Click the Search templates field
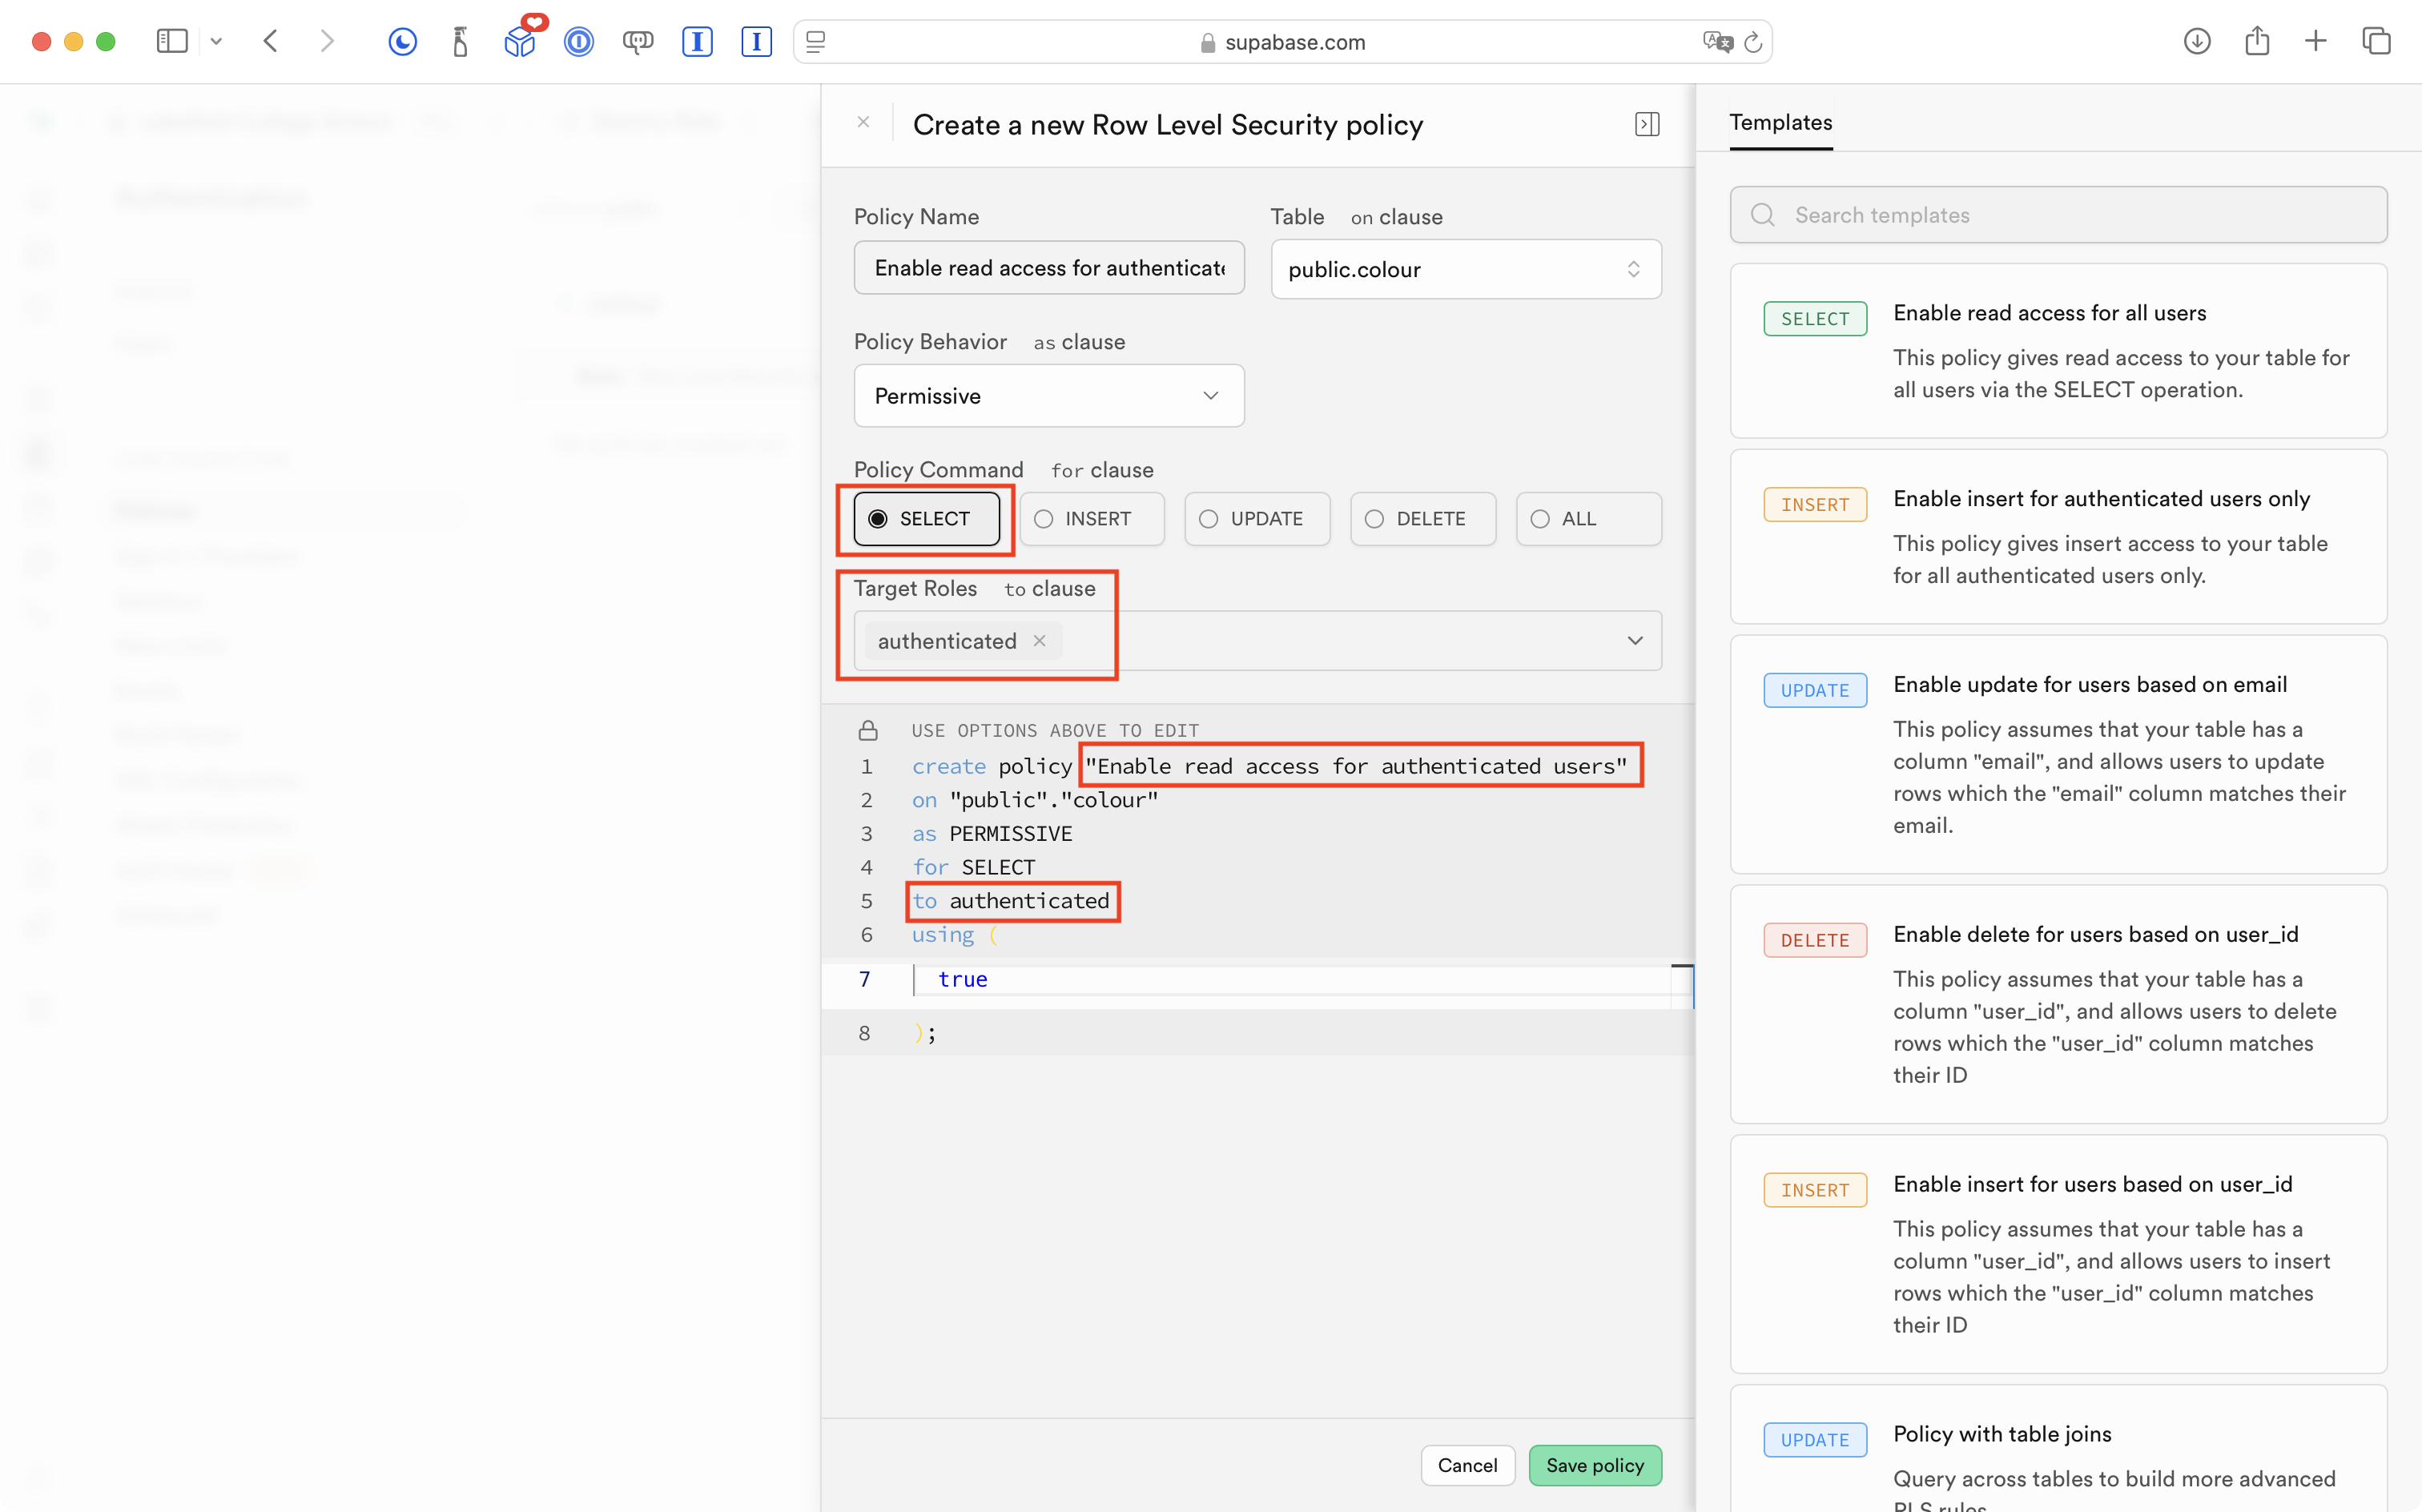This screenshot has width=2422, height=1512. coord(2058,215)
